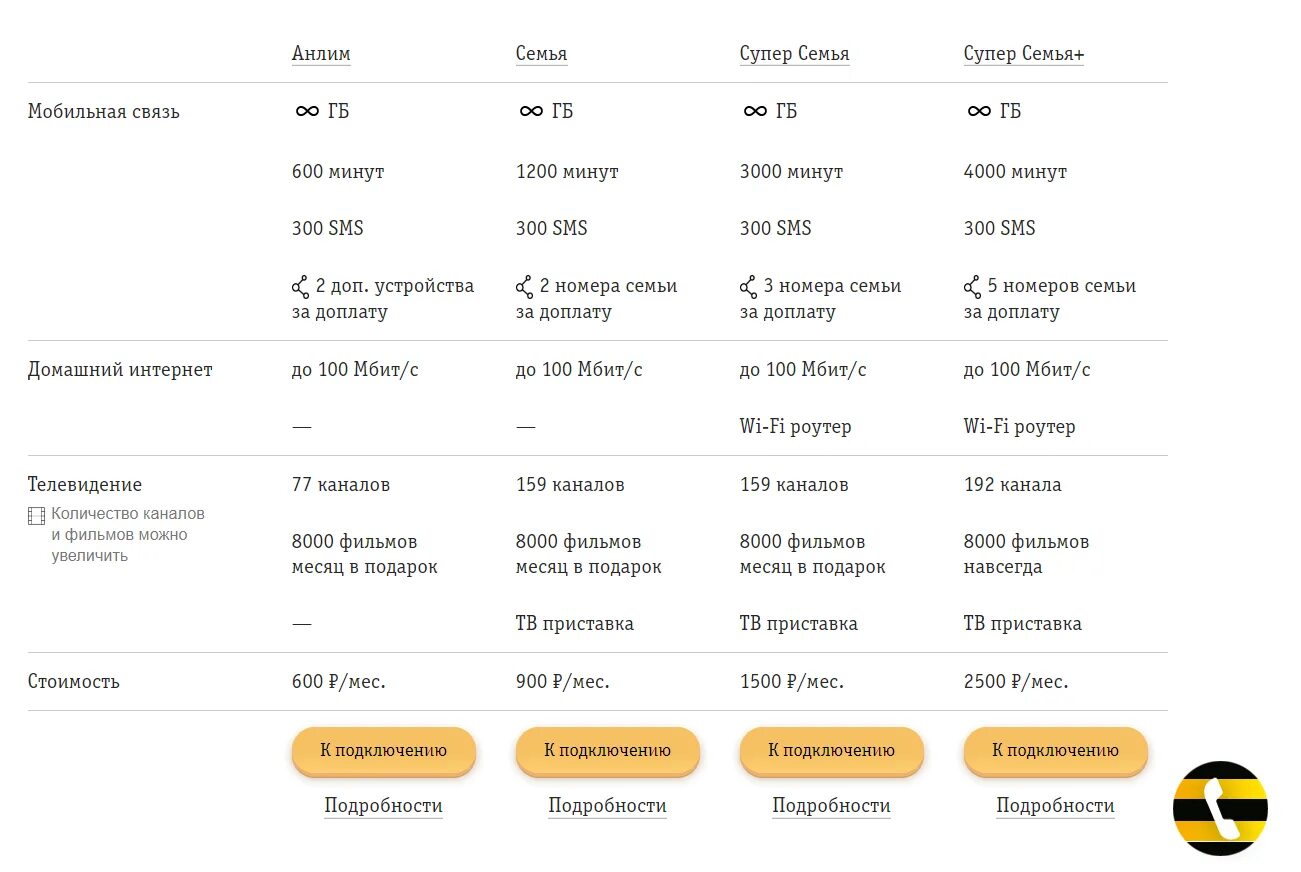1301x872 pixels.
Task: Show Подробности for the Семья plan
Action: point(607,806)
